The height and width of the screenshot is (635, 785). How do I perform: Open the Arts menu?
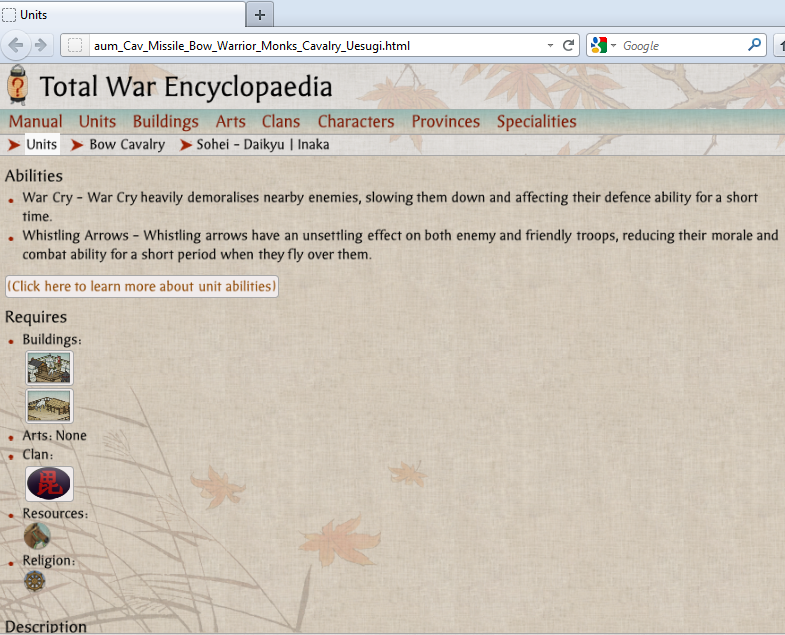click(x=230, y=122)
